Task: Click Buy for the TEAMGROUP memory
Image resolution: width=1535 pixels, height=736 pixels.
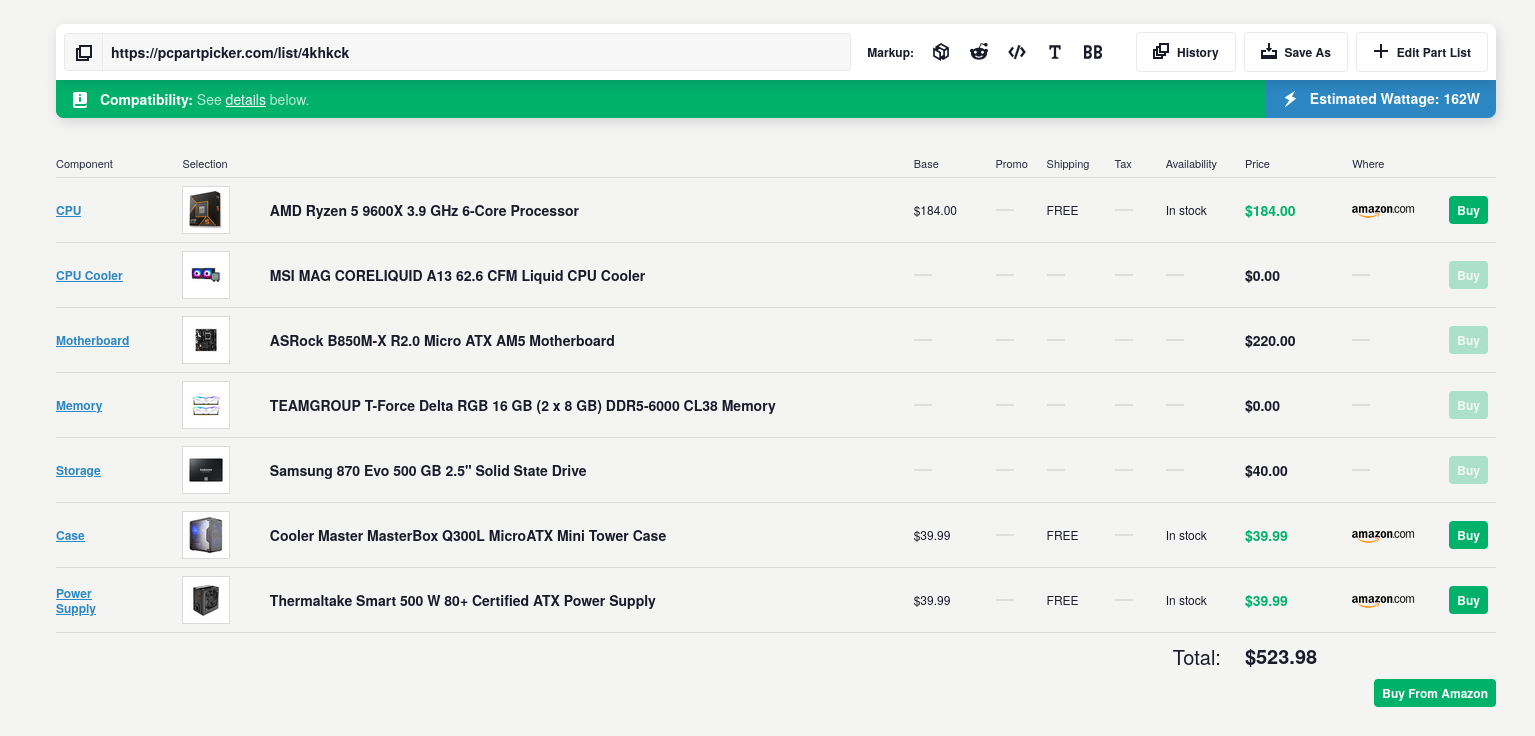Action: pos(1468,405)
